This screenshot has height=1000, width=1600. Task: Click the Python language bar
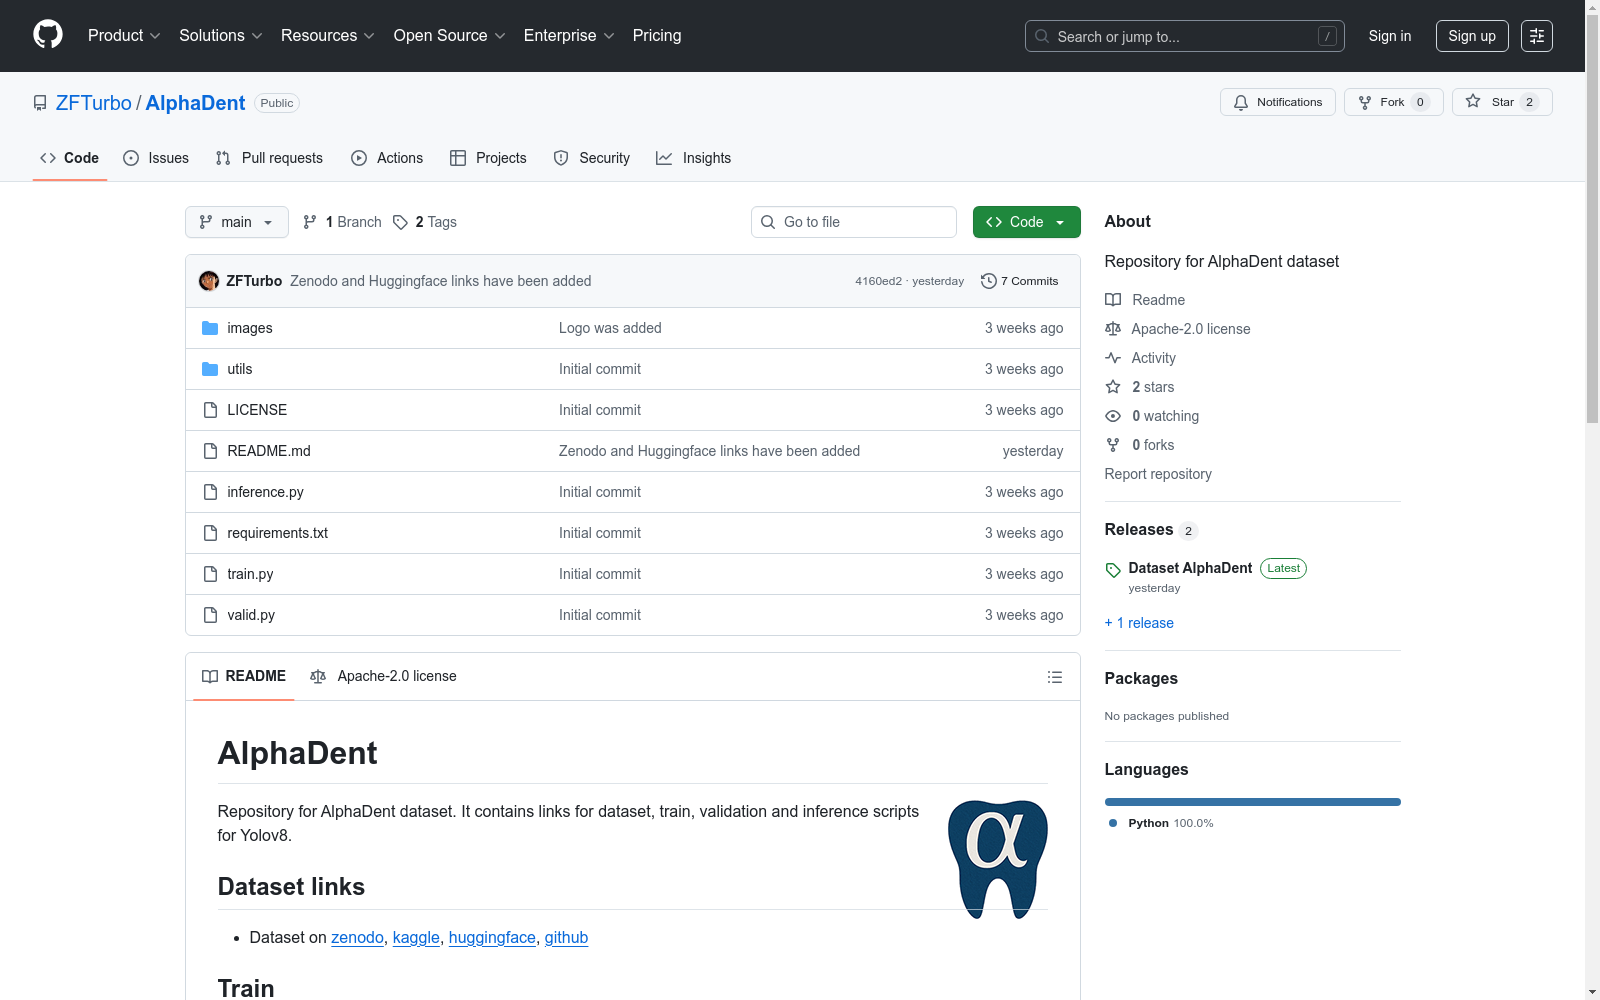(1253, 802)
